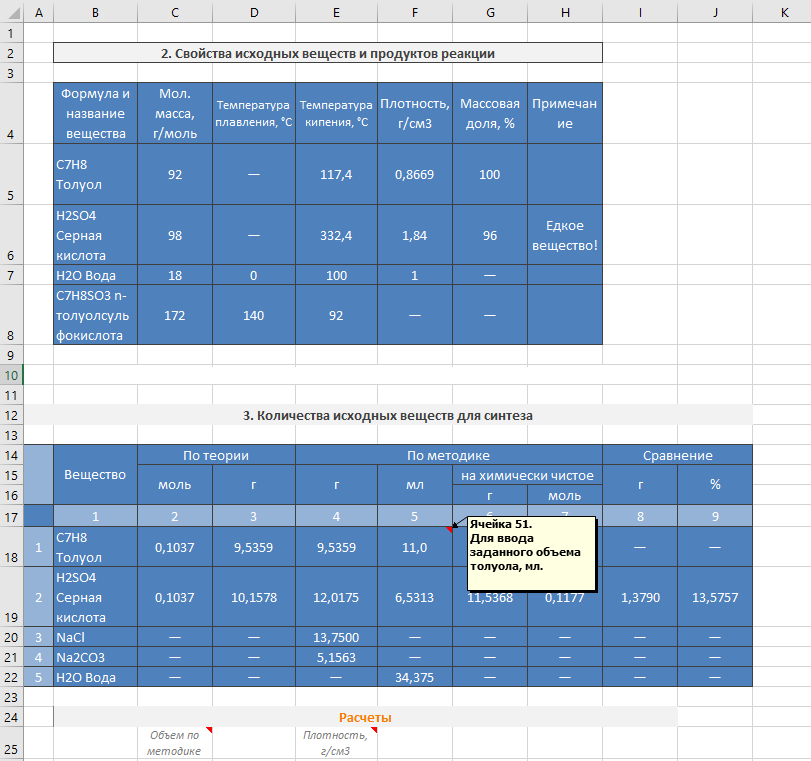This screenshot has width=811, height=761.
Task: Select the 'Объем по методике' cell in row 25
Action: click(175, 742)
